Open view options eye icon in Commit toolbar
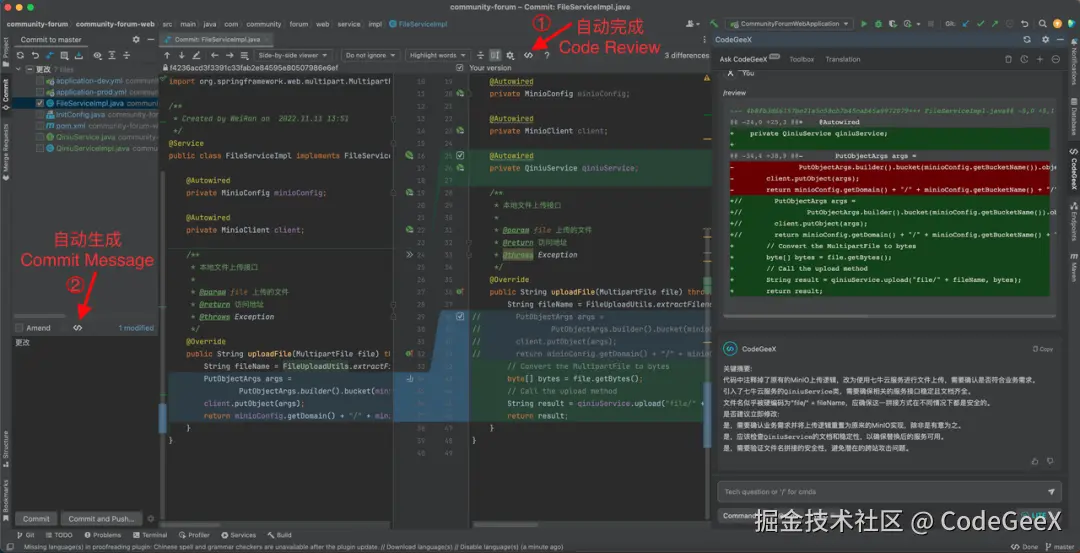Screen dimensions: 1080x553 [x=98, y=55]
